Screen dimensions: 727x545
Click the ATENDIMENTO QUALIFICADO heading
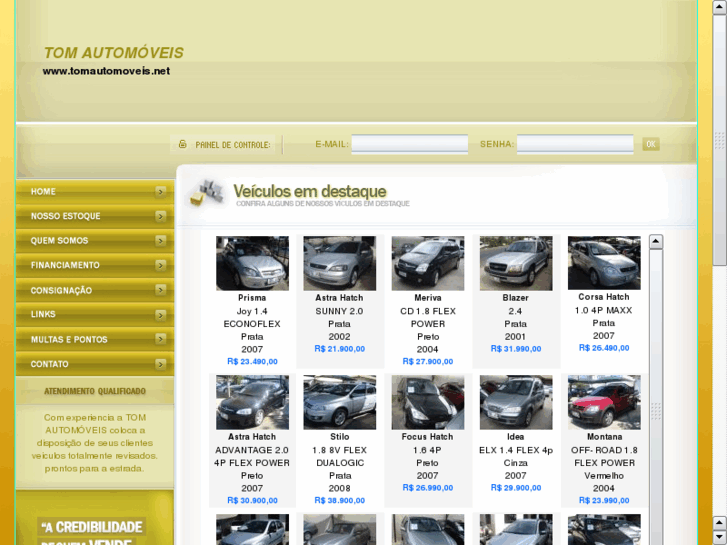click(95, 391)
